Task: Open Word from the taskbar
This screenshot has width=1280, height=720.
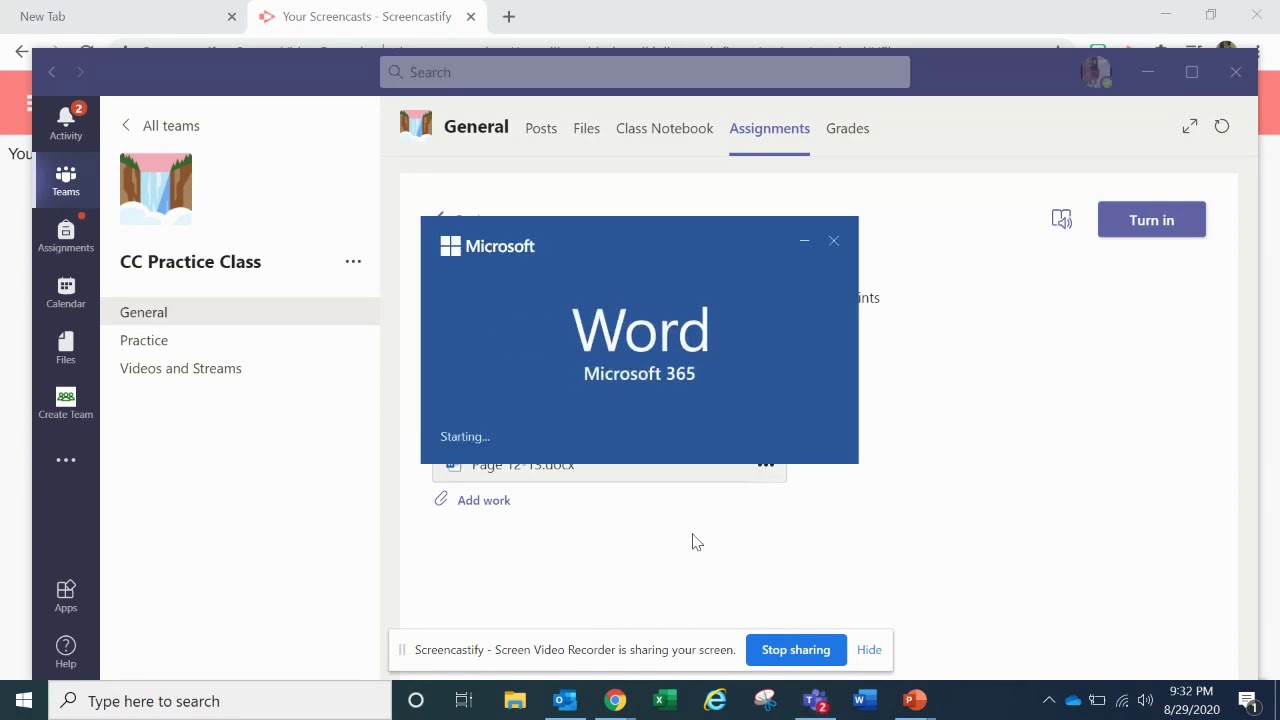Action: pos(865,700)
